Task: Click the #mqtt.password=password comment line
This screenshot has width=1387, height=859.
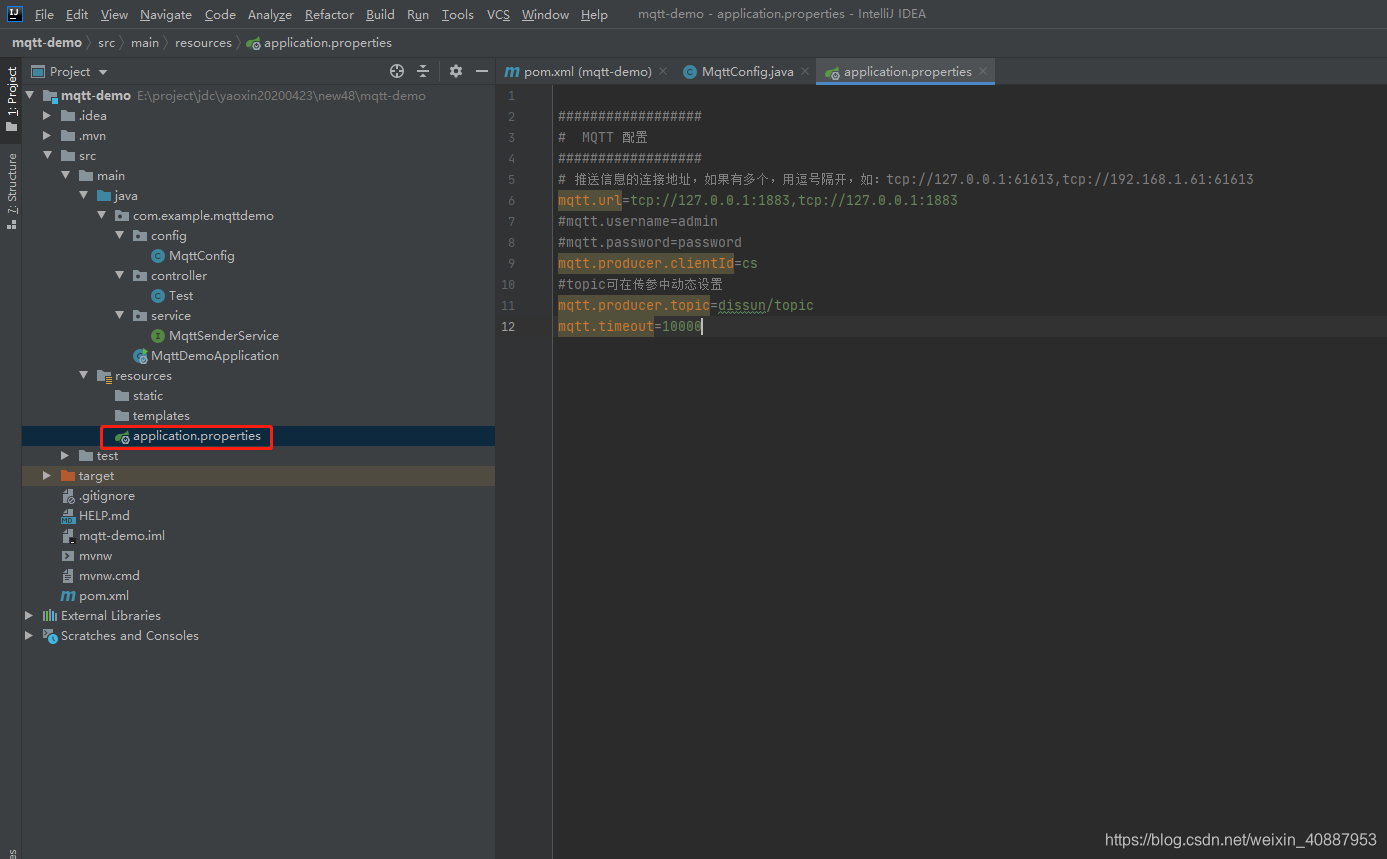Action: [x=650, y=242]
